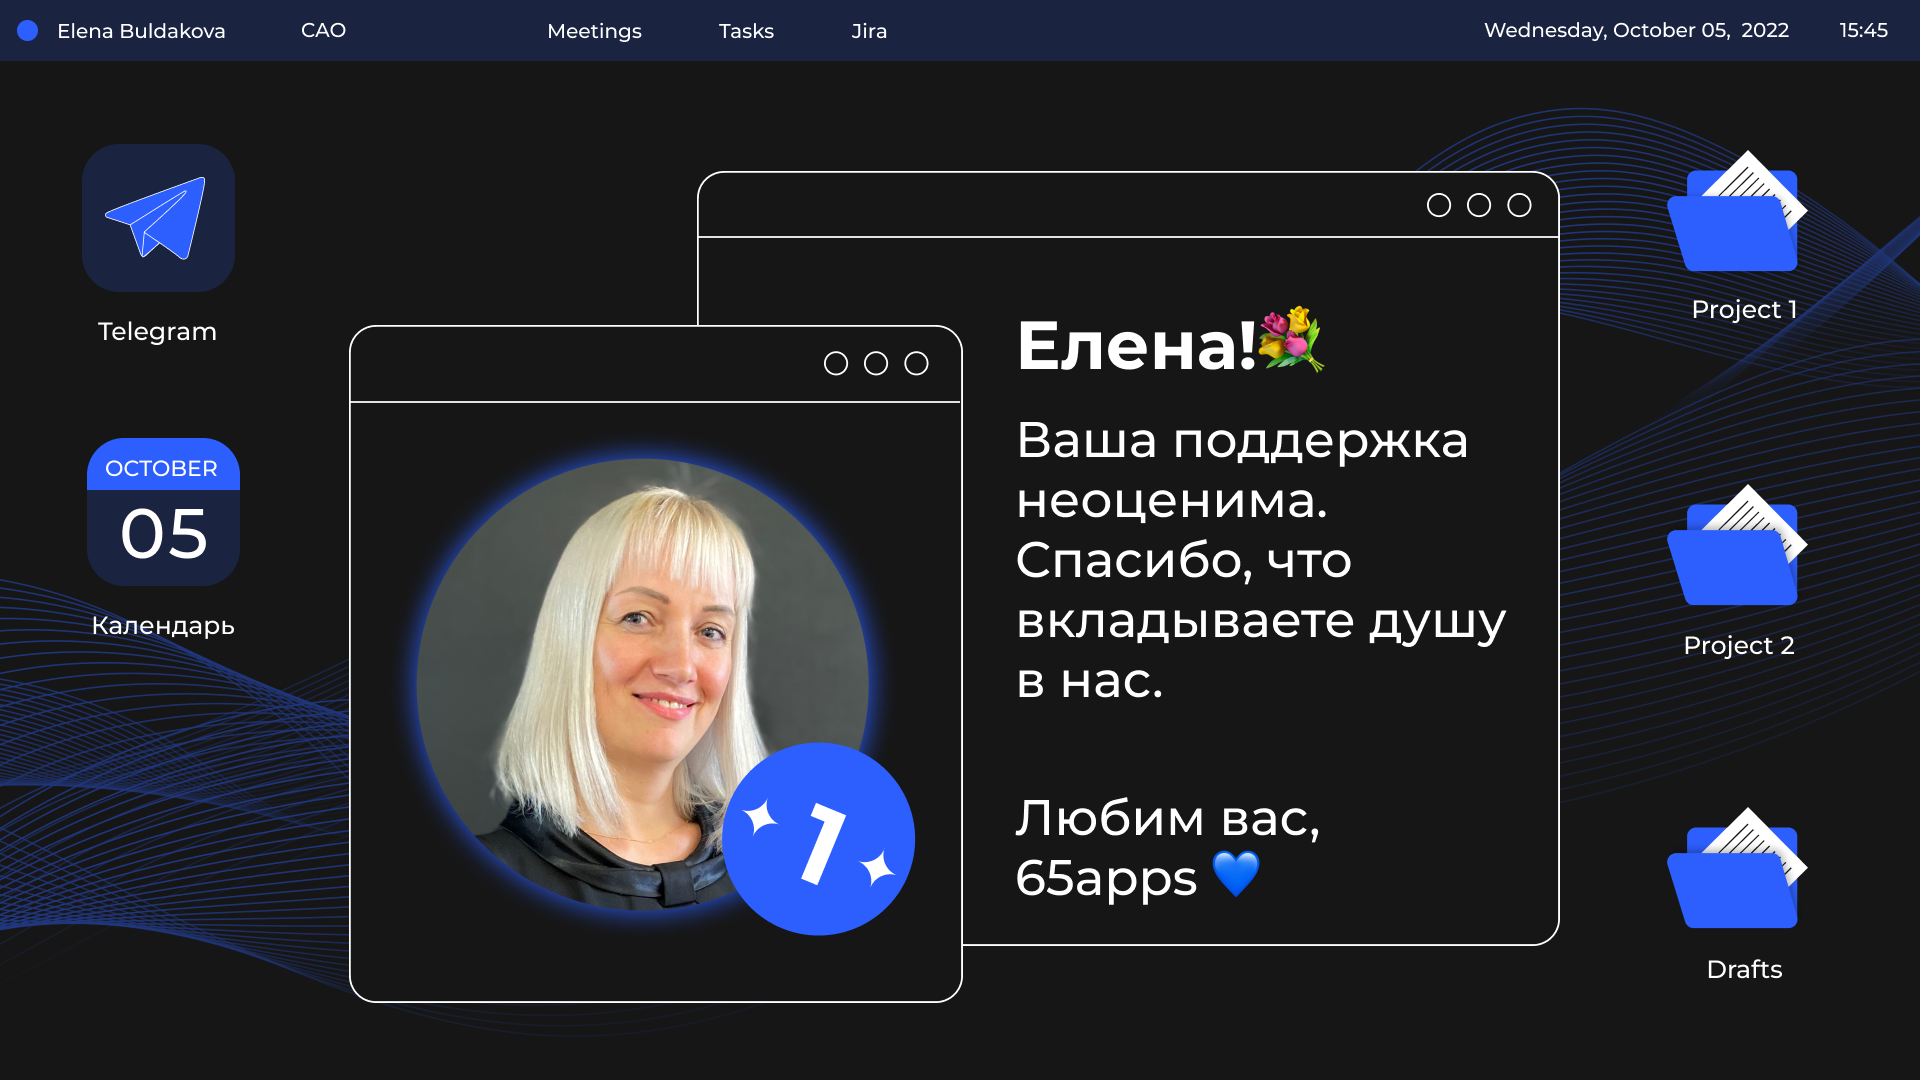Click the blue status dot beside Elena Buldakova

(x=28, y=31)
